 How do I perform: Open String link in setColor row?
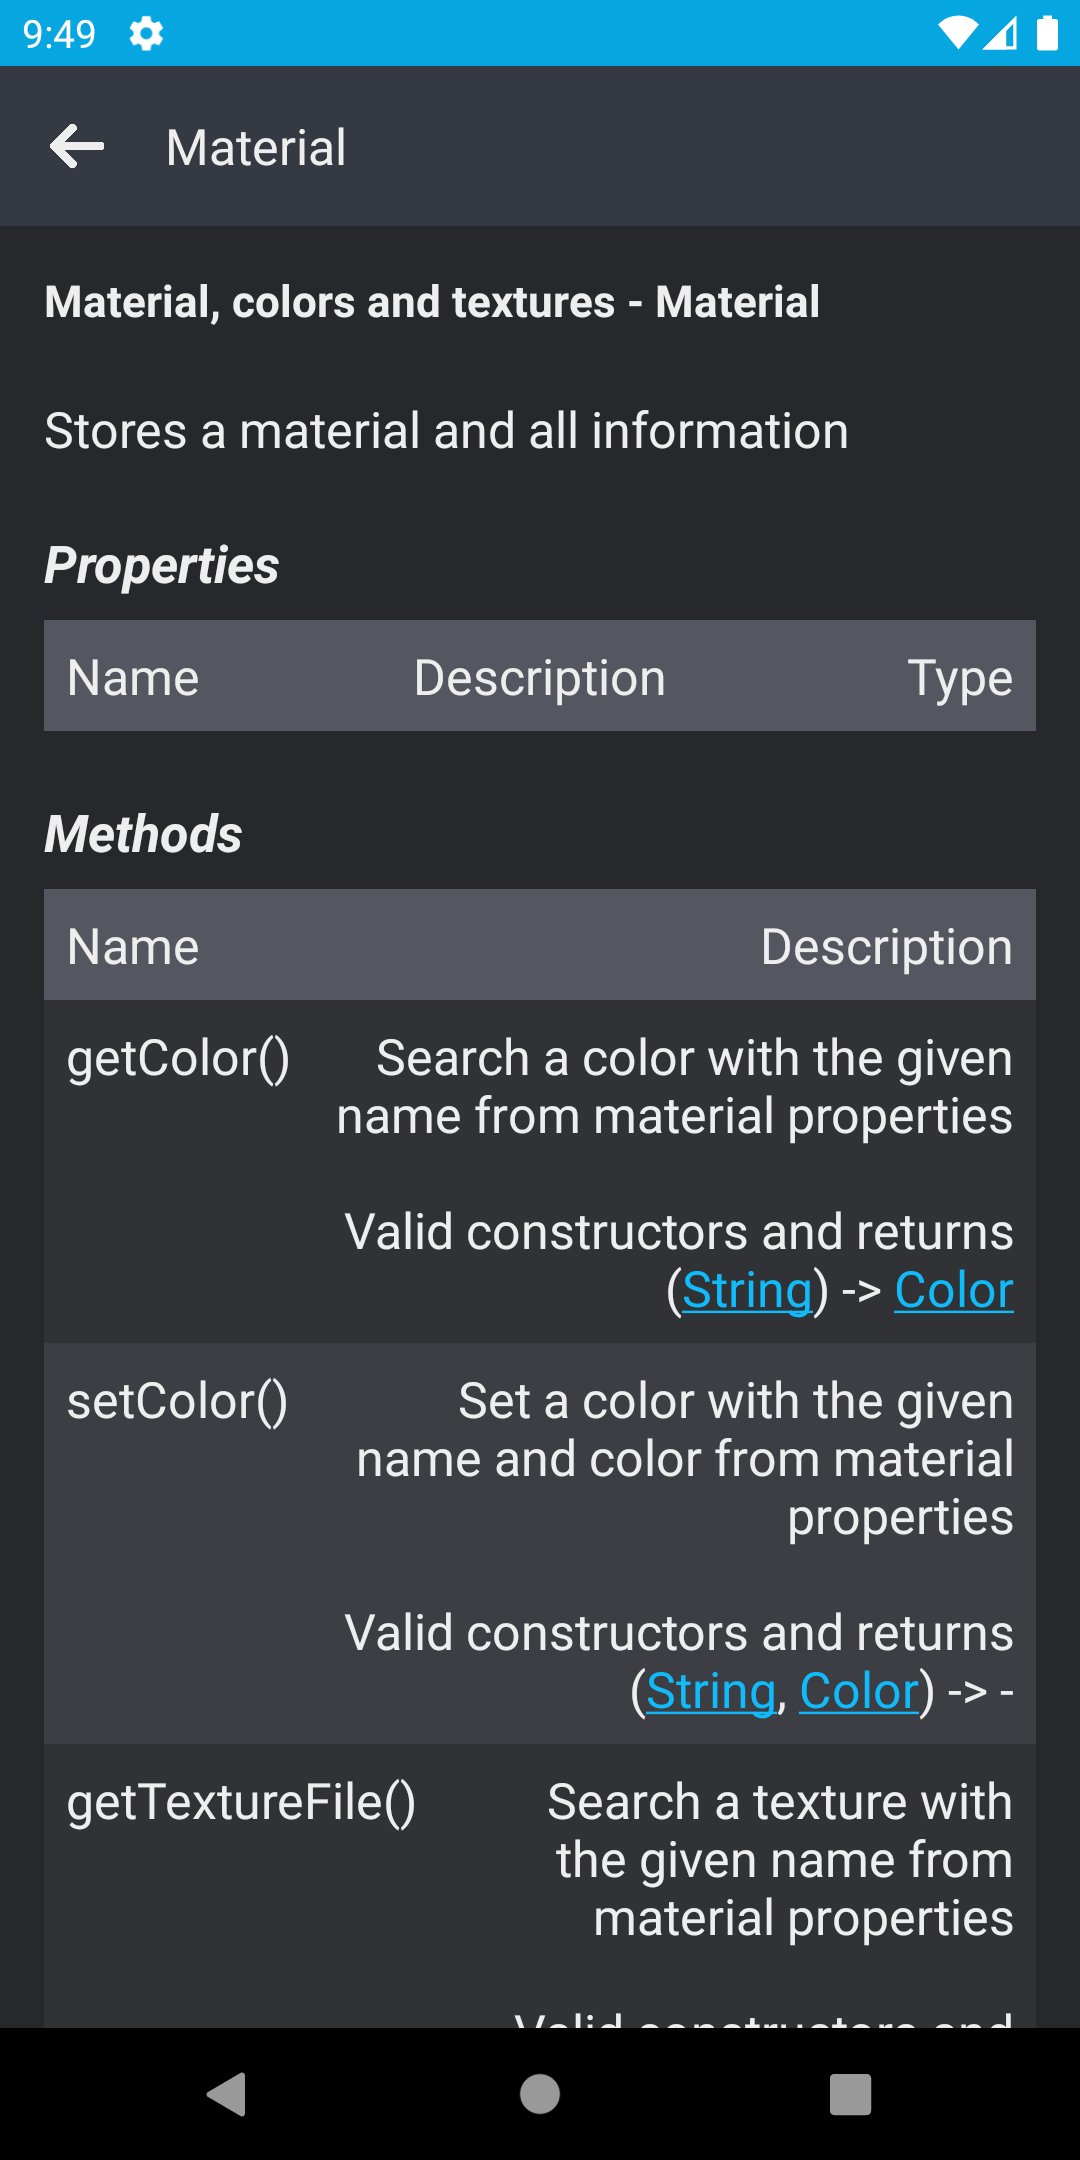point(711,1691)
